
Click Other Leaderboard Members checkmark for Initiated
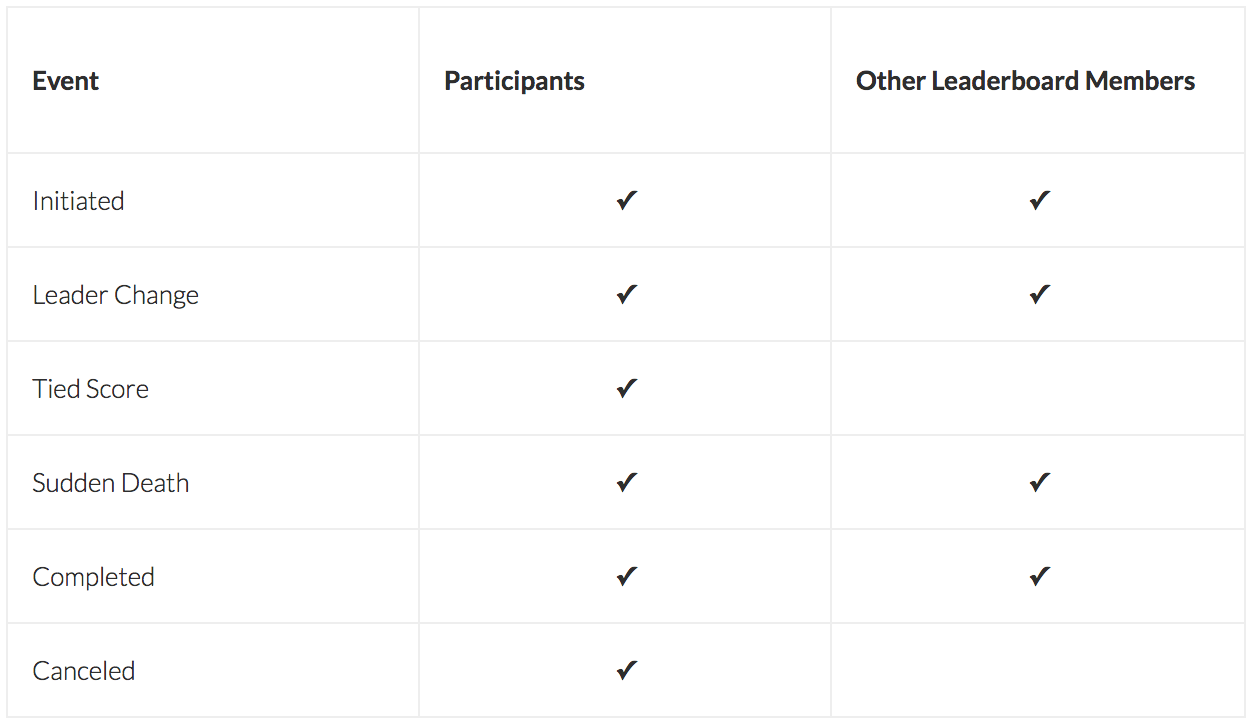[1039, 201]
